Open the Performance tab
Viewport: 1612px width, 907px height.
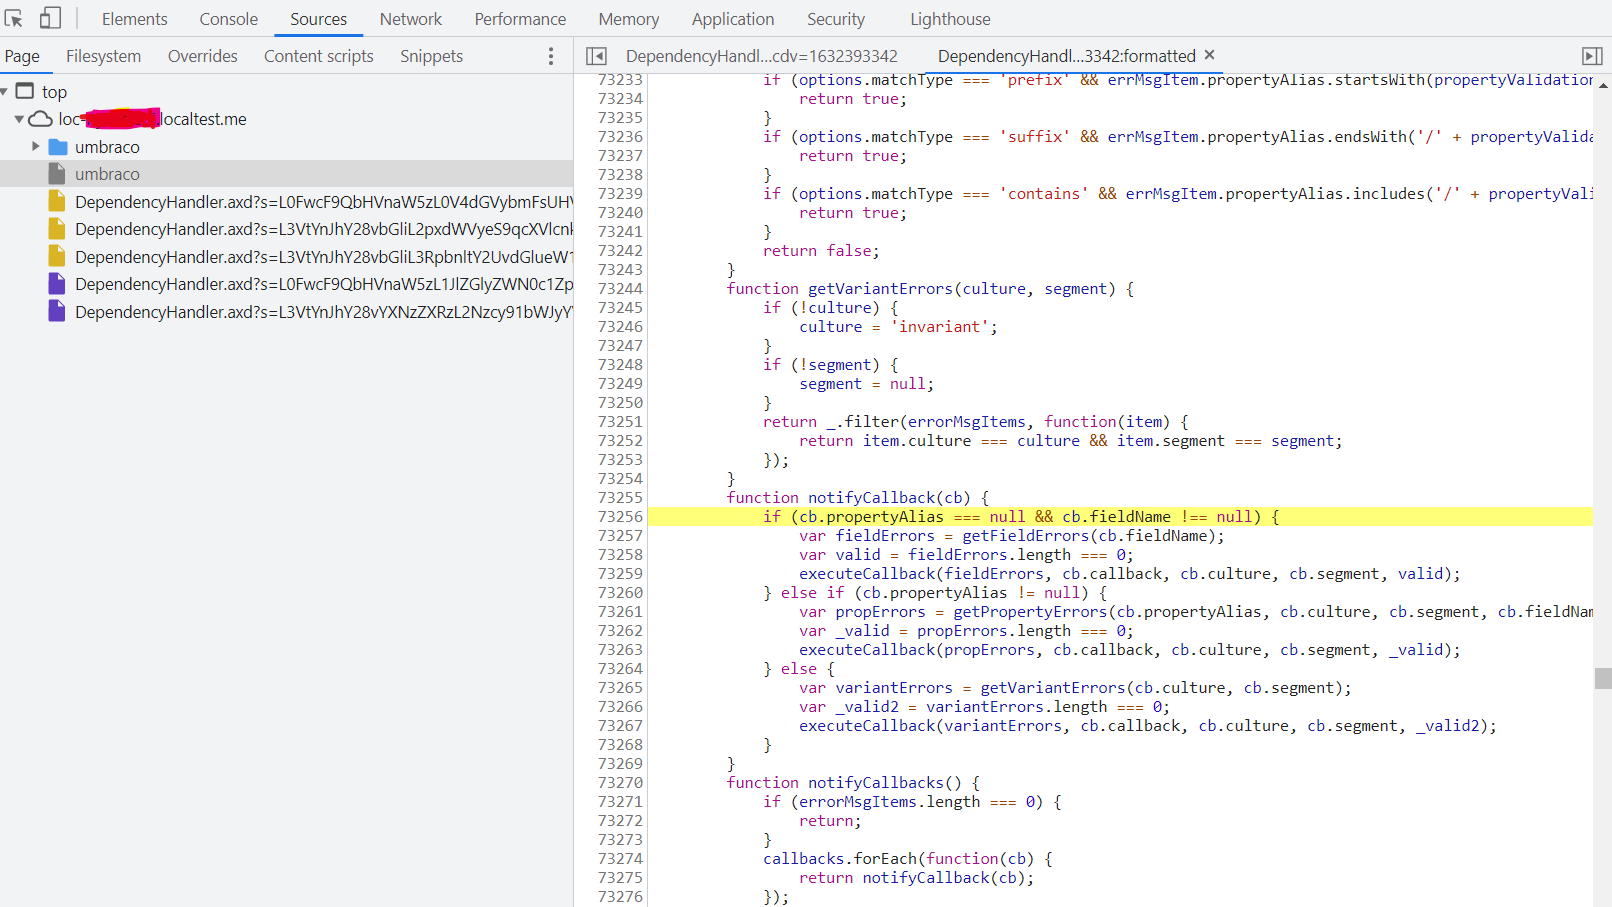520,19
